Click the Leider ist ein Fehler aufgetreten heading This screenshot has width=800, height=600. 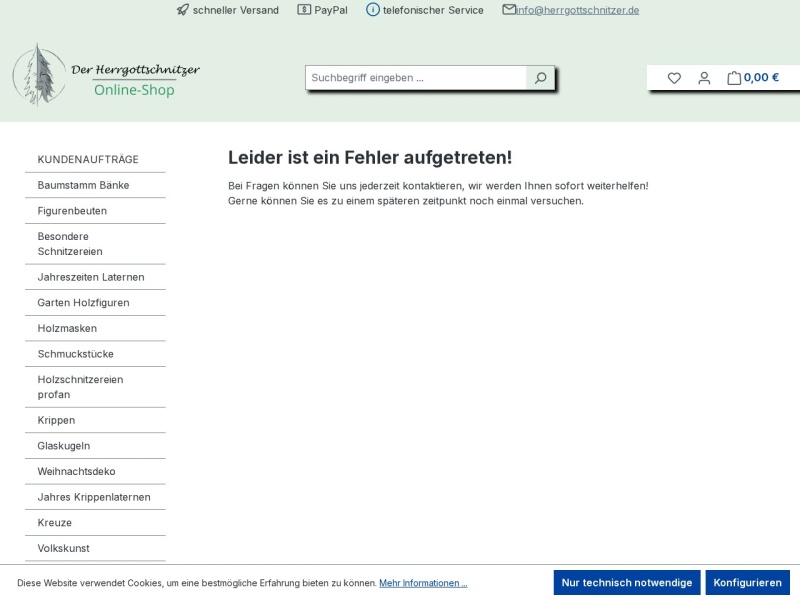click(370, 158)
